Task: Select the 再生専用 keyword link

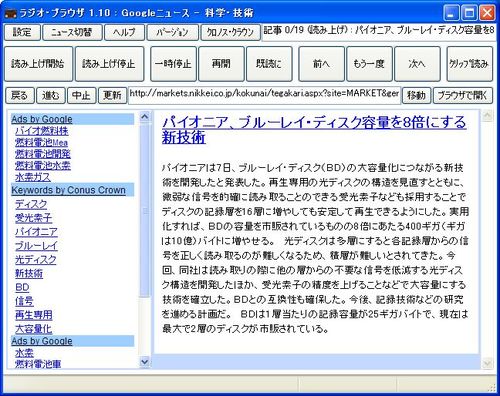Action: coord(34,315)
